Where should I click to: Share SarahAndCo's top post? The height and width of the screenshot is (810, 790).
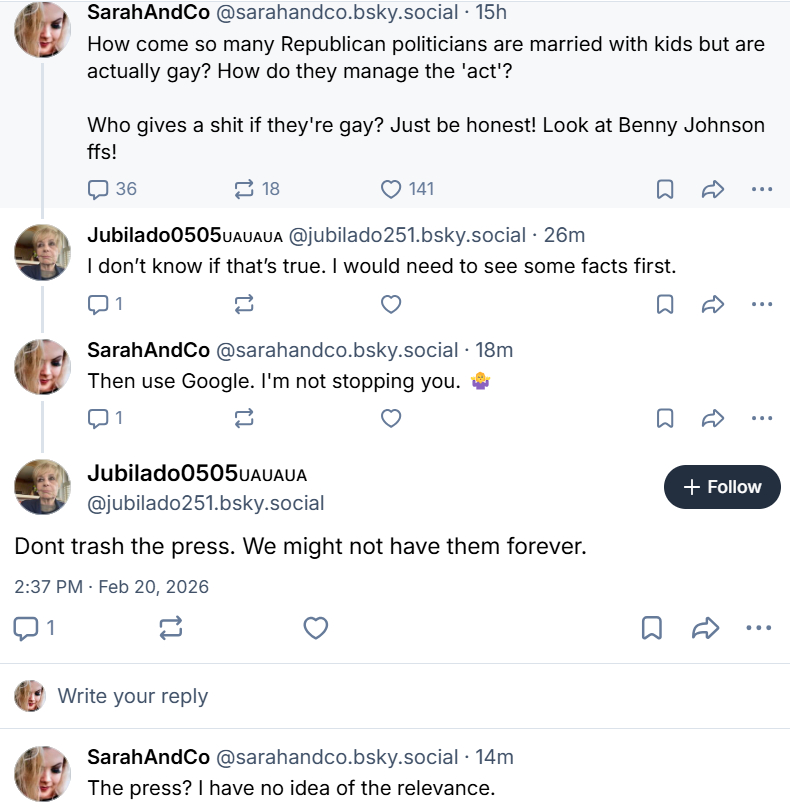tap(713, 189)
